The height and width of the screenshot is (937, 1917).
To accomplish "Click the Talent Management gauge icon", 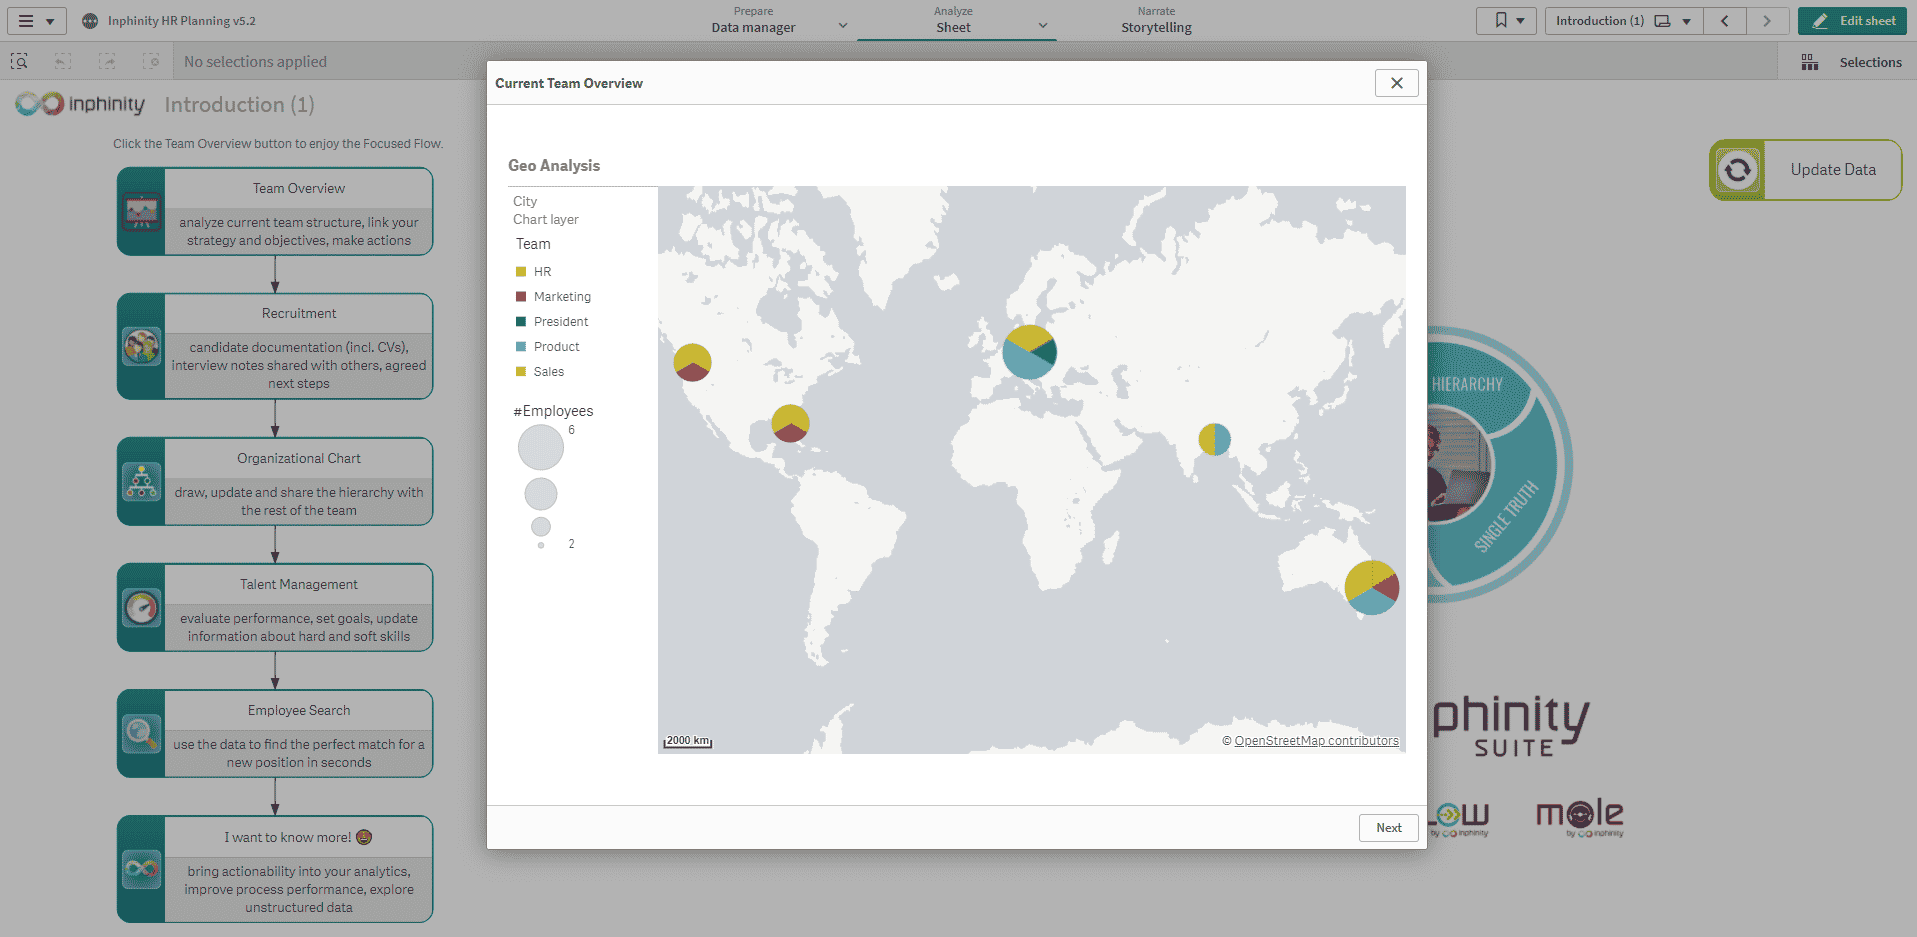I will point(141,608).
